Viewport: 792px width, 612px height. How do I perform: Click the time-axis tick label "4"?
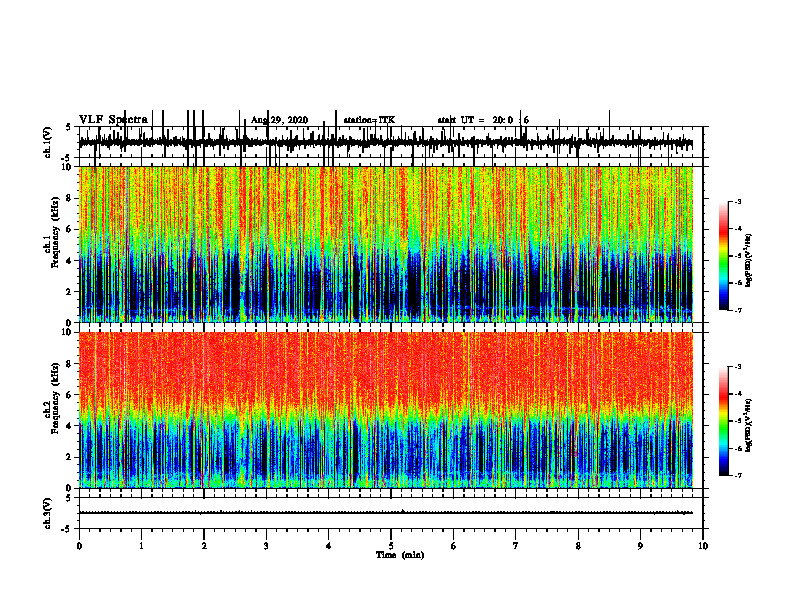[x=328, y=546]
